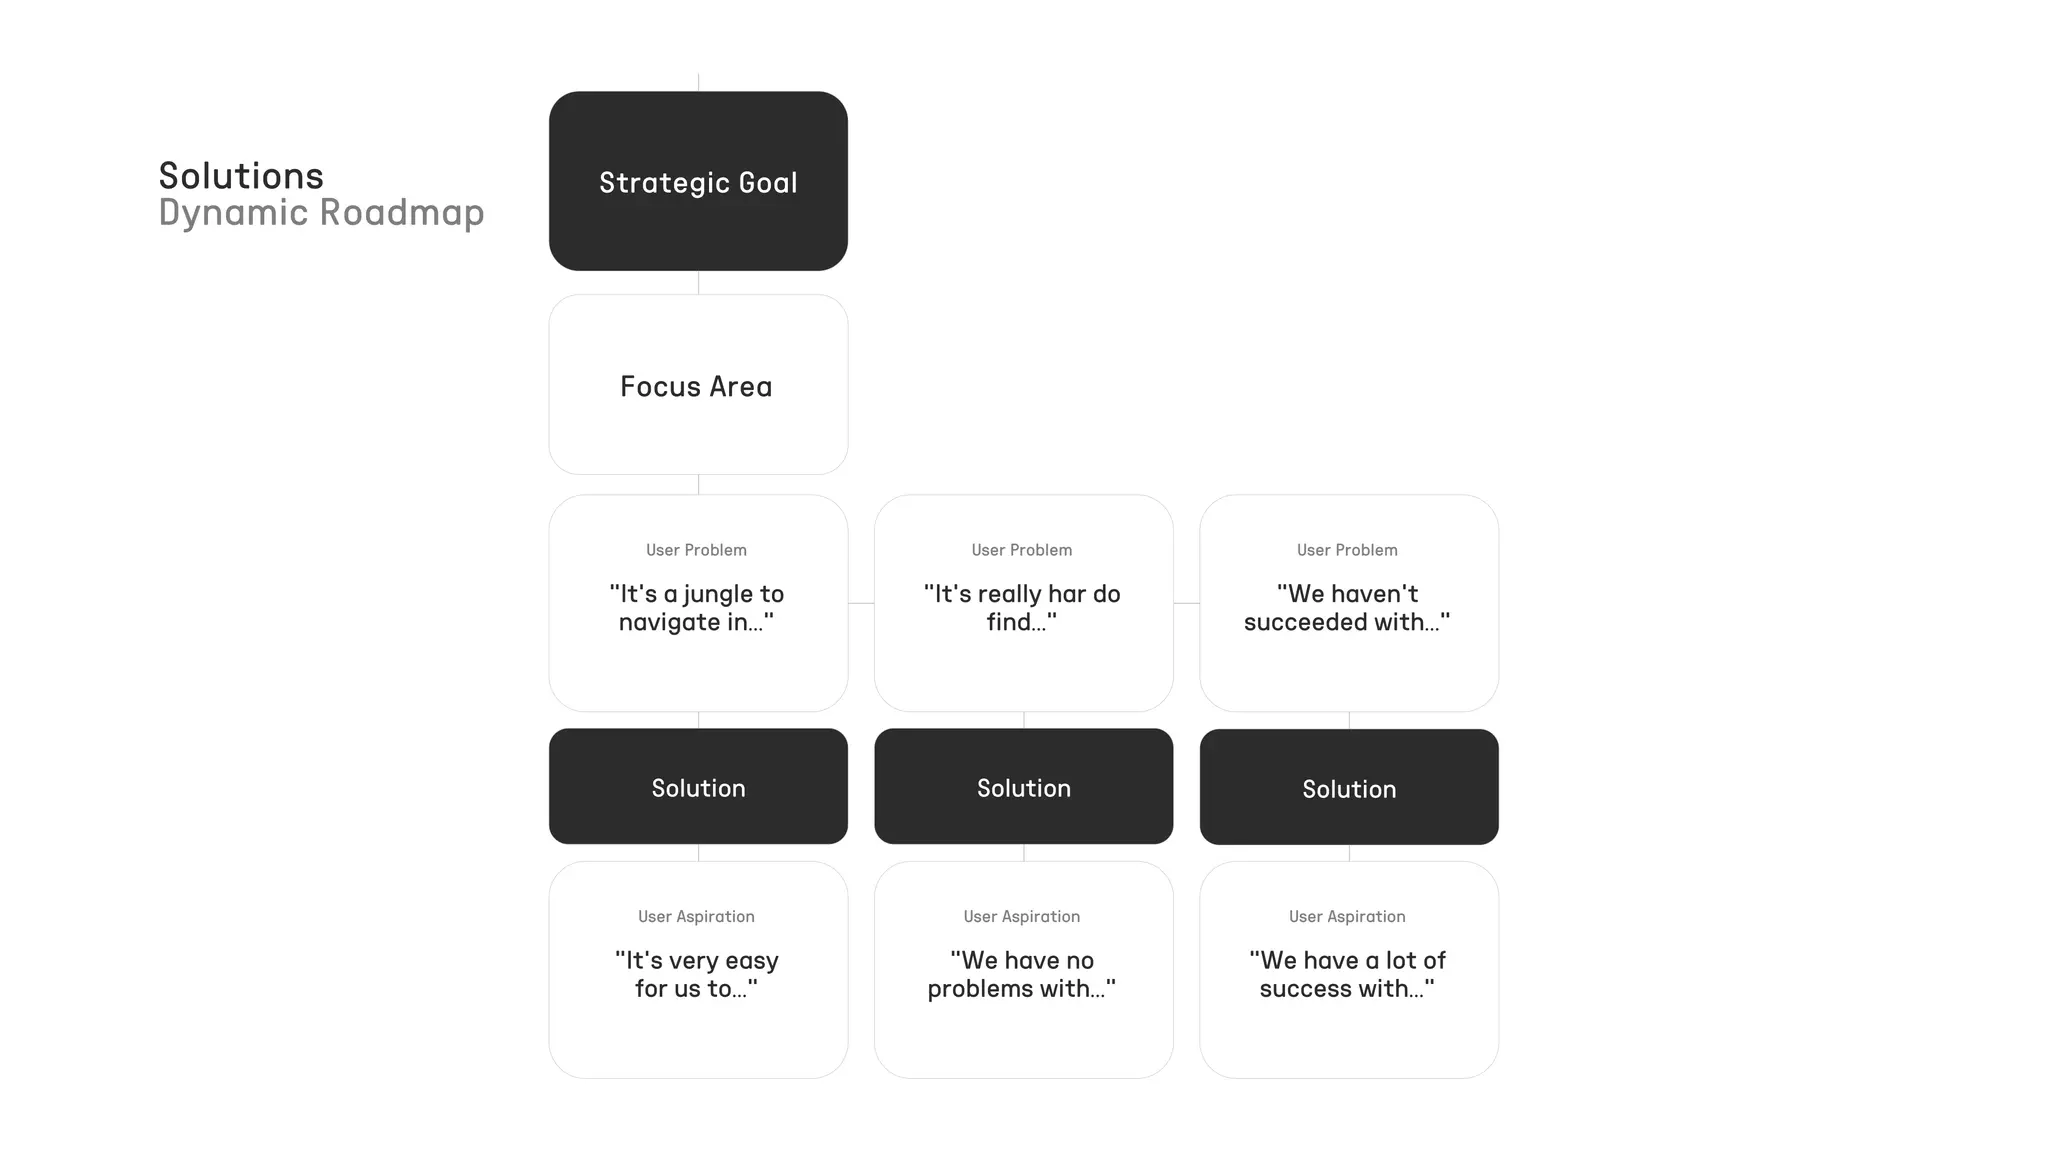Click the "Solutions" heading text
Viewport: 2048px width, 1152px height.
(x=241, y=176)
